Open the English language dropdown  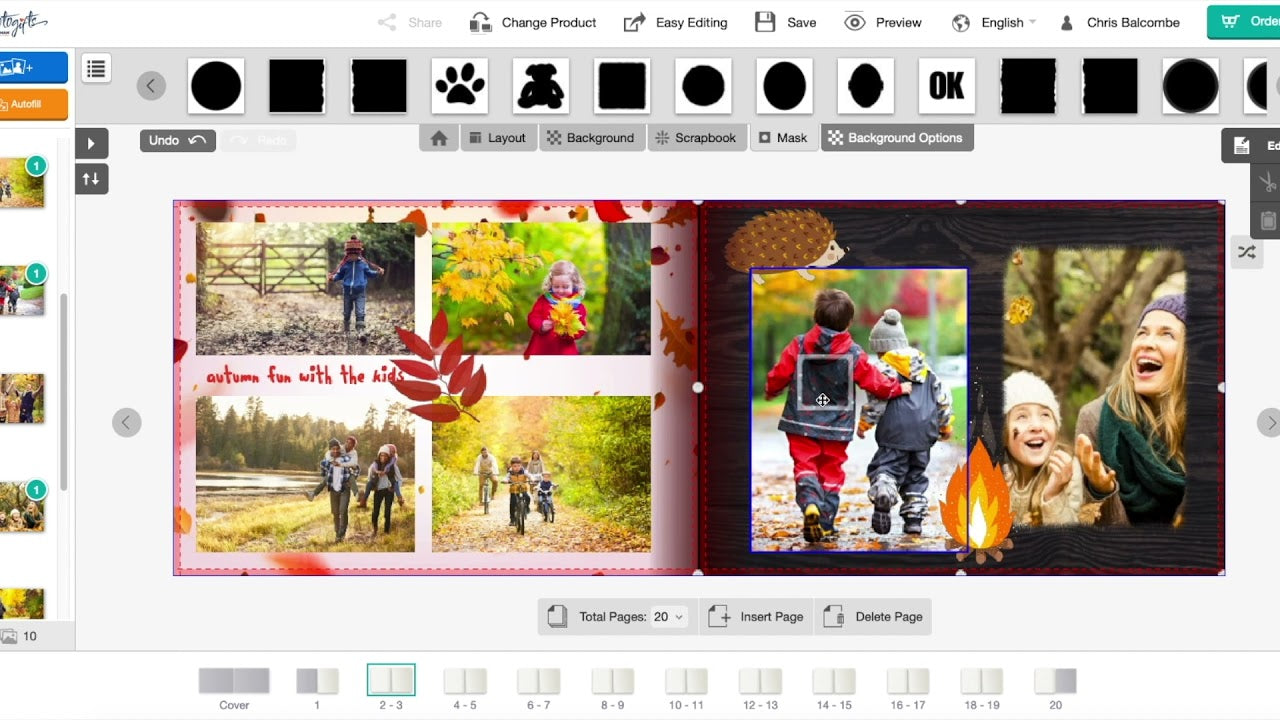[994, 22]
